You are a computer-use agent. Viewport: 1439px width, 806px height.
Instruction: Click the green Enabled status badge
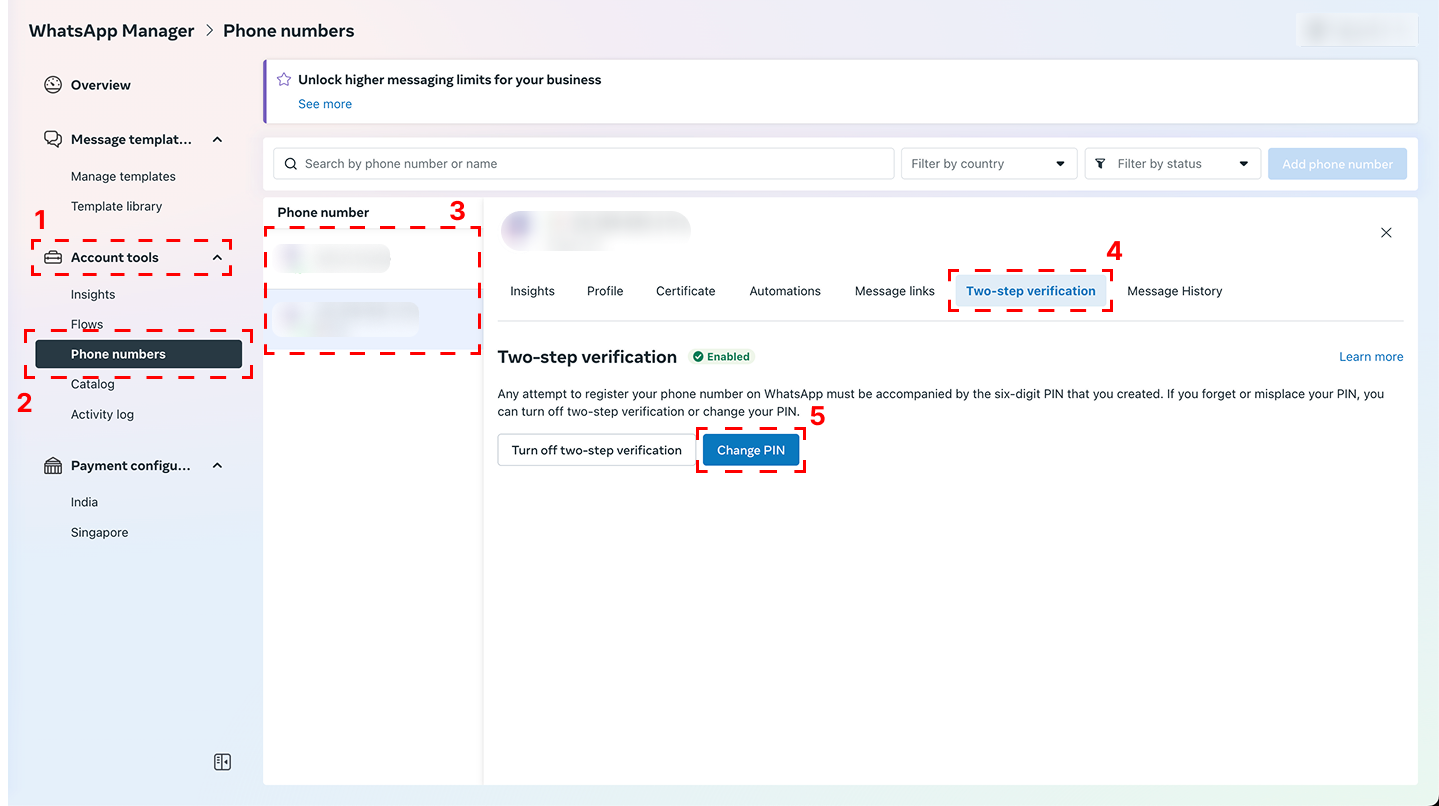click(x=721, y=356)
